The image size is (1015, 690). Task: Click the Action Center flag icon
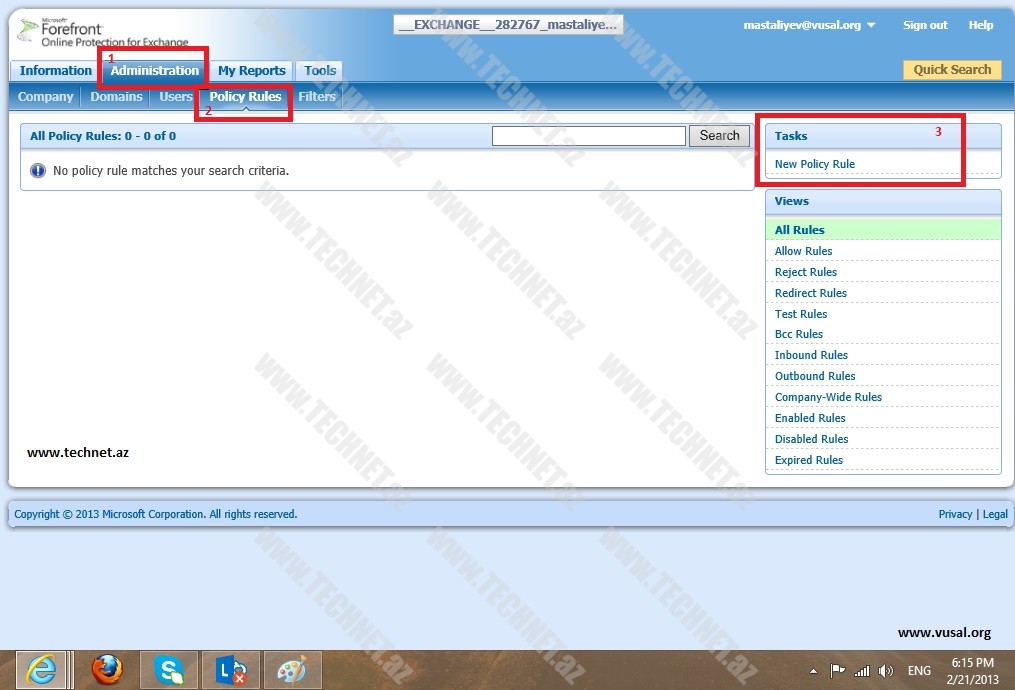838,671
